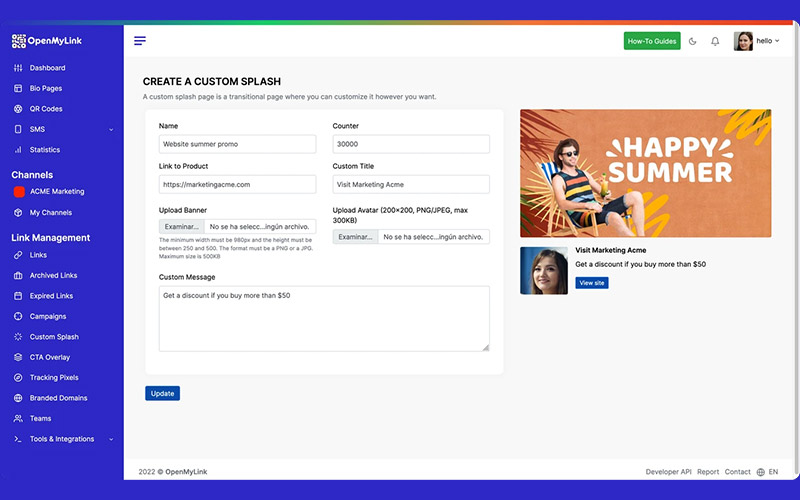Click the Dashboard sliders icon

click(18, 68)
